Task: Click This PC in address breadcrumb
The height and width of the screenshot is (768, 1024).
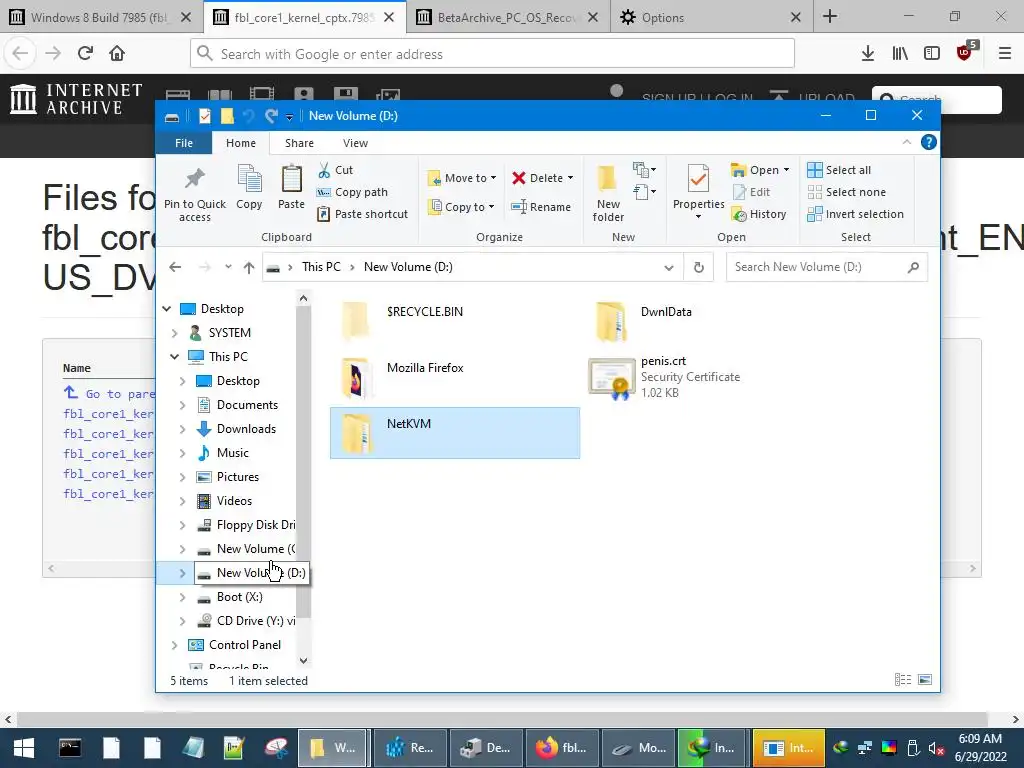Action: pyautogui.click(x=321, y=267)
